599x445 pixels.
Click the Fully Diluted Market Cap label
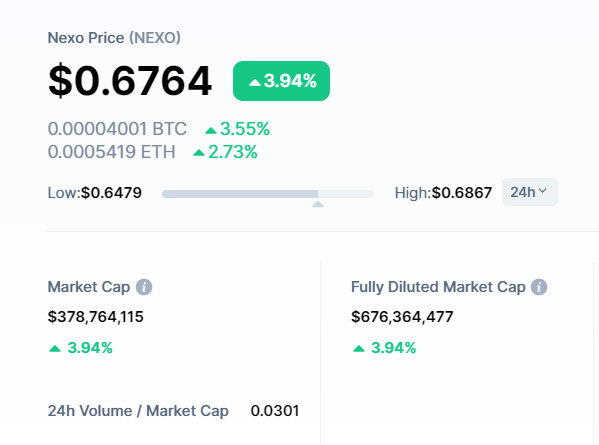438,287
